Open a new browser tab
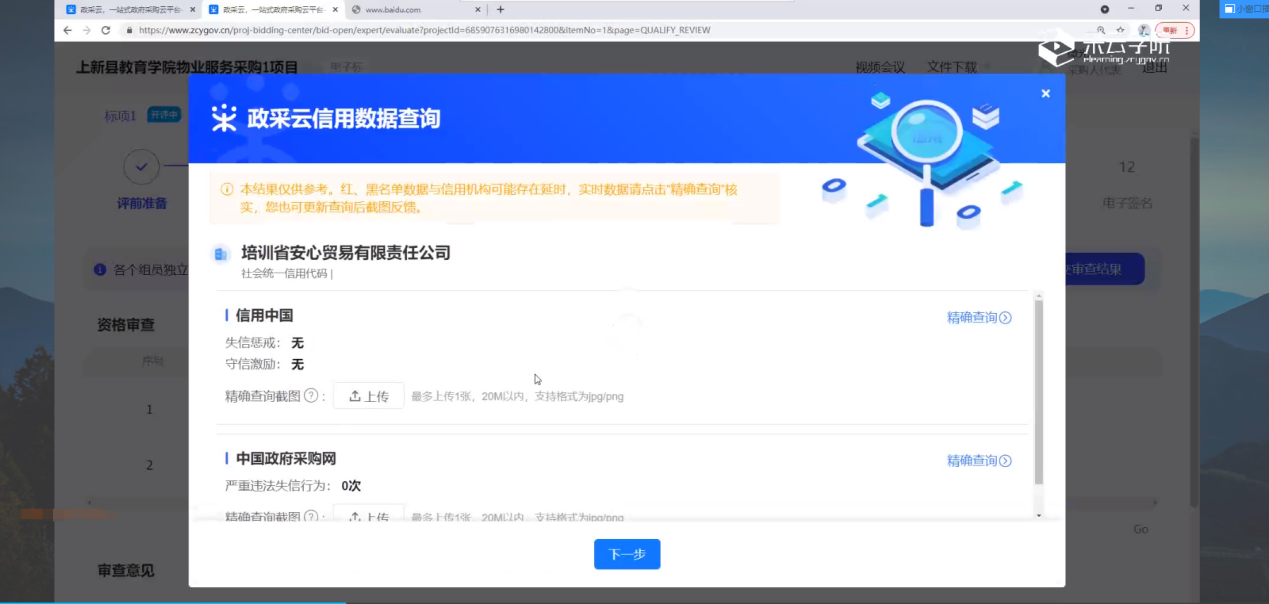This screenshot has width=1269, height=604. [x=500, y=9]
